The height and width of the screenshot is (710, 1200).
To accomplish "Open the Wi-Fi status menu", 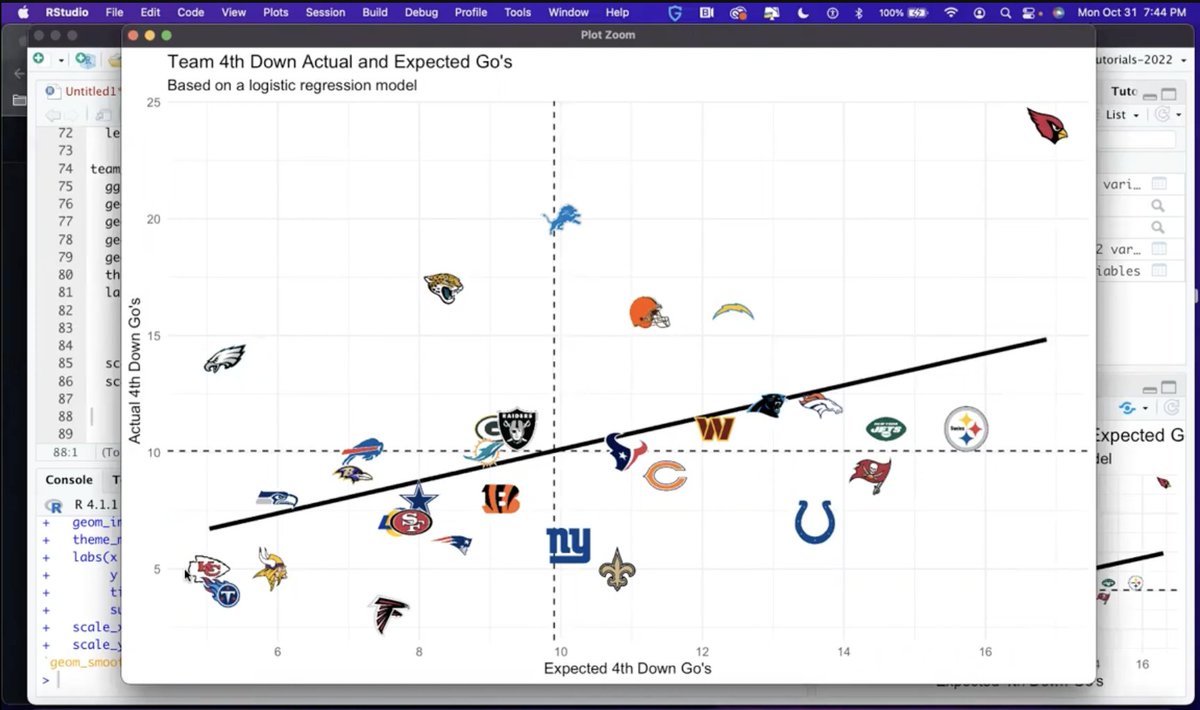I will pyautogui.click(x=951, y=12).
